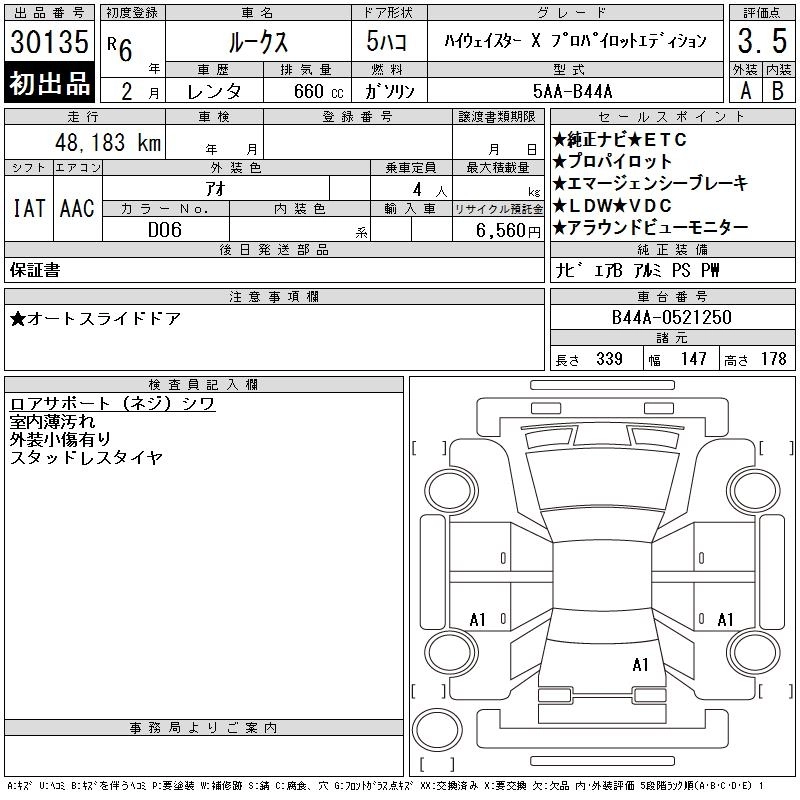Click the interior grade B cell
This screenshot has height=800, width=800.
click(778, 89)
